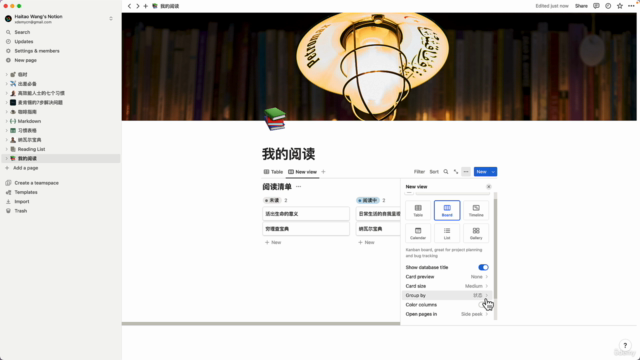Open the Card preview setting
Image resolution: width=640 pixels, height=360 pixels.
click(x=447, y=277)
